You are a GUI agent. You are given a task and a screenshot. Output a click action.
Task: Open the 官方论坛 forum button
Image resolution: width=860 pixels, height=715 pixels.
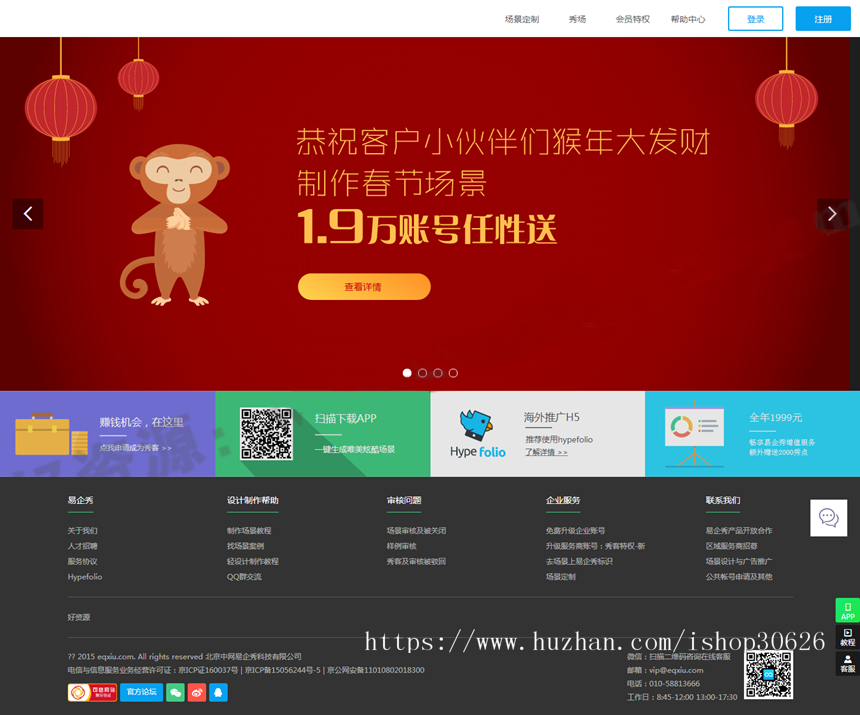tap(143, 692)
